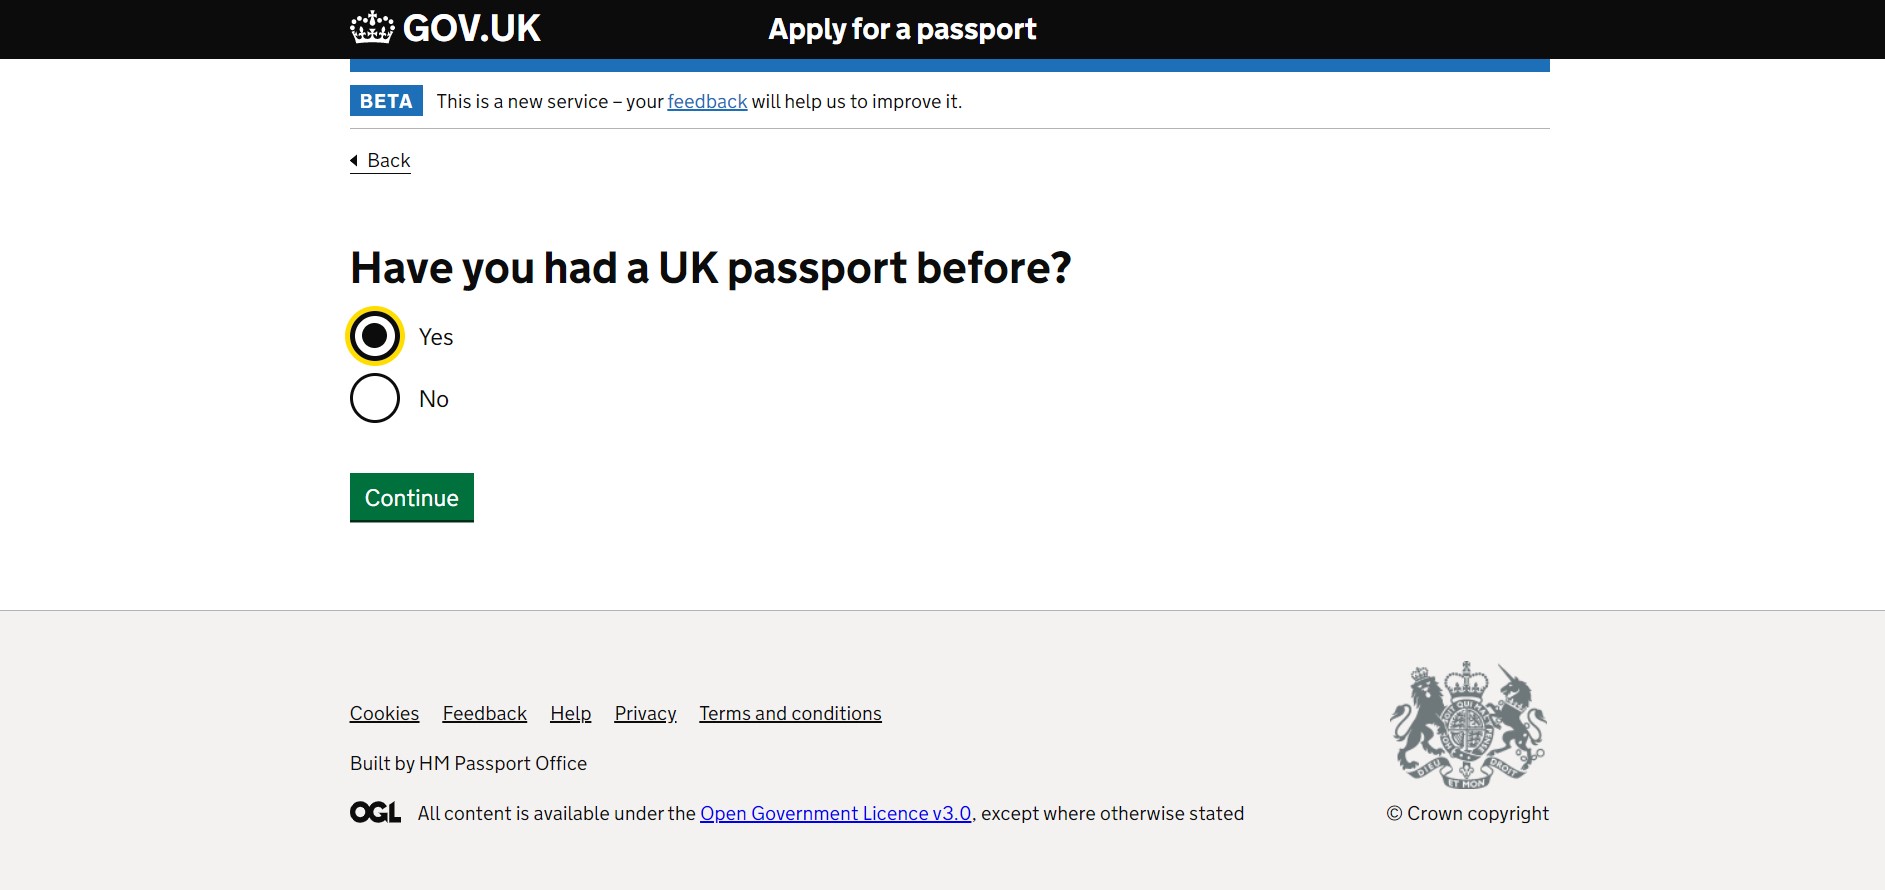Open the feedback link in beta banner
The width and height of the screenshot is (1885, 890).
point(707,102)
